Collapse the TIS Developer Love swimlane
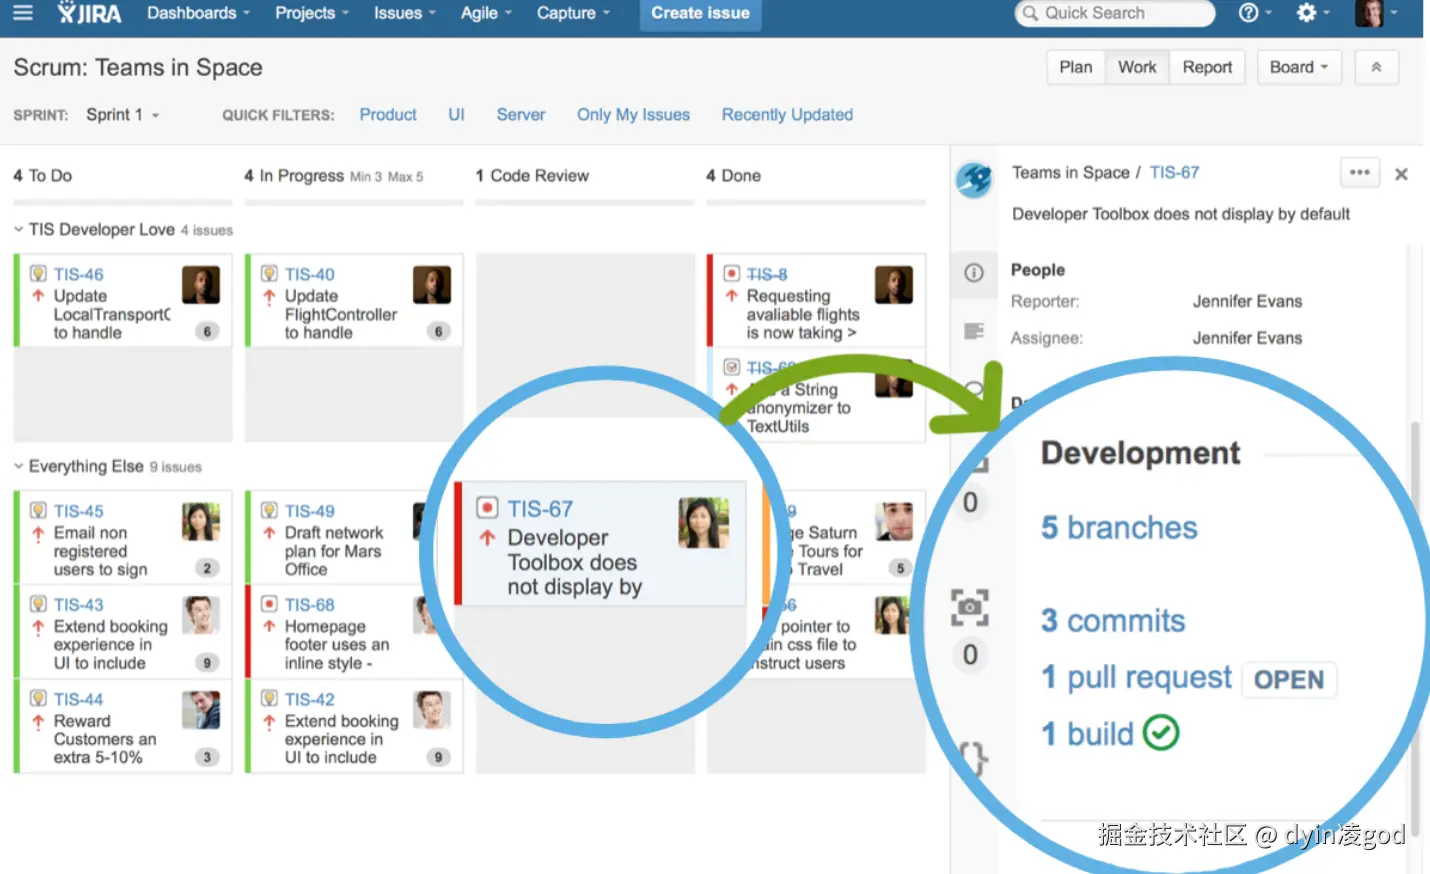Viewport: 1430px width, 874px height. click(x=18, y=229)
